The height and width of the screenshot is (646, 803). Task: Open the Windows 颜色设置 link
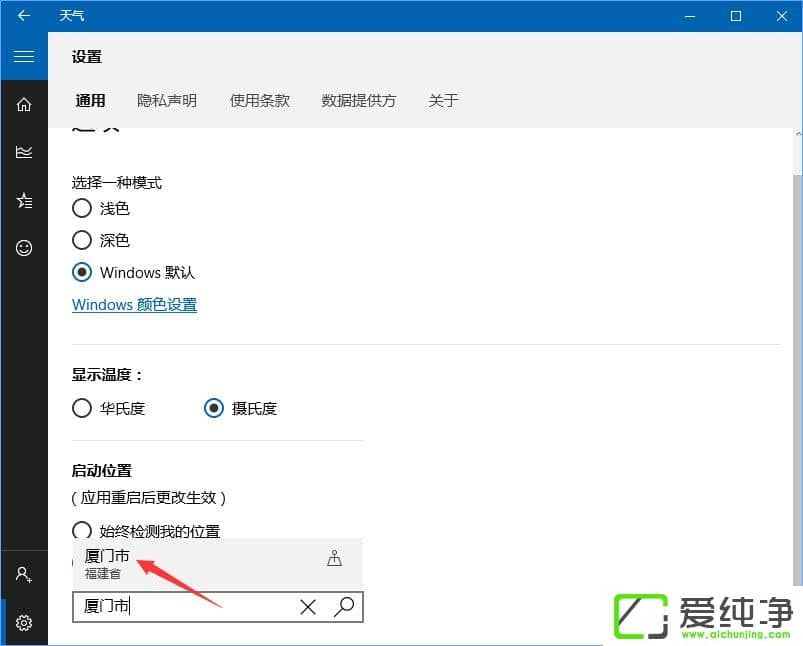coord(134,304)
